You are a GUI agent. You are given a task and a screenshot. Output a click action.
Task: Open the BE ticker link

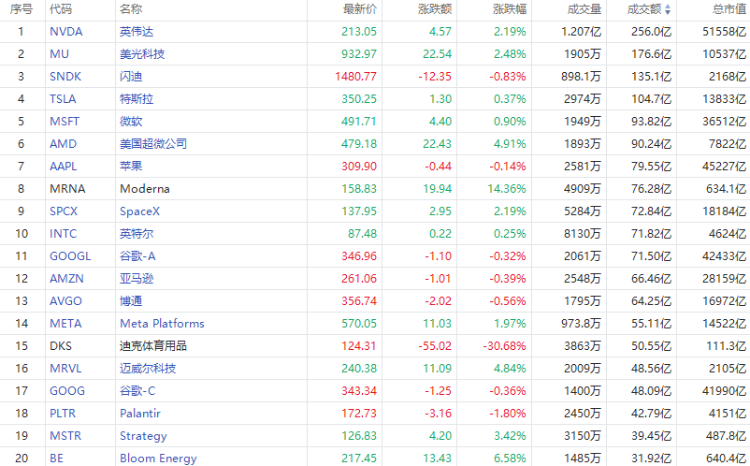[56, 459]
